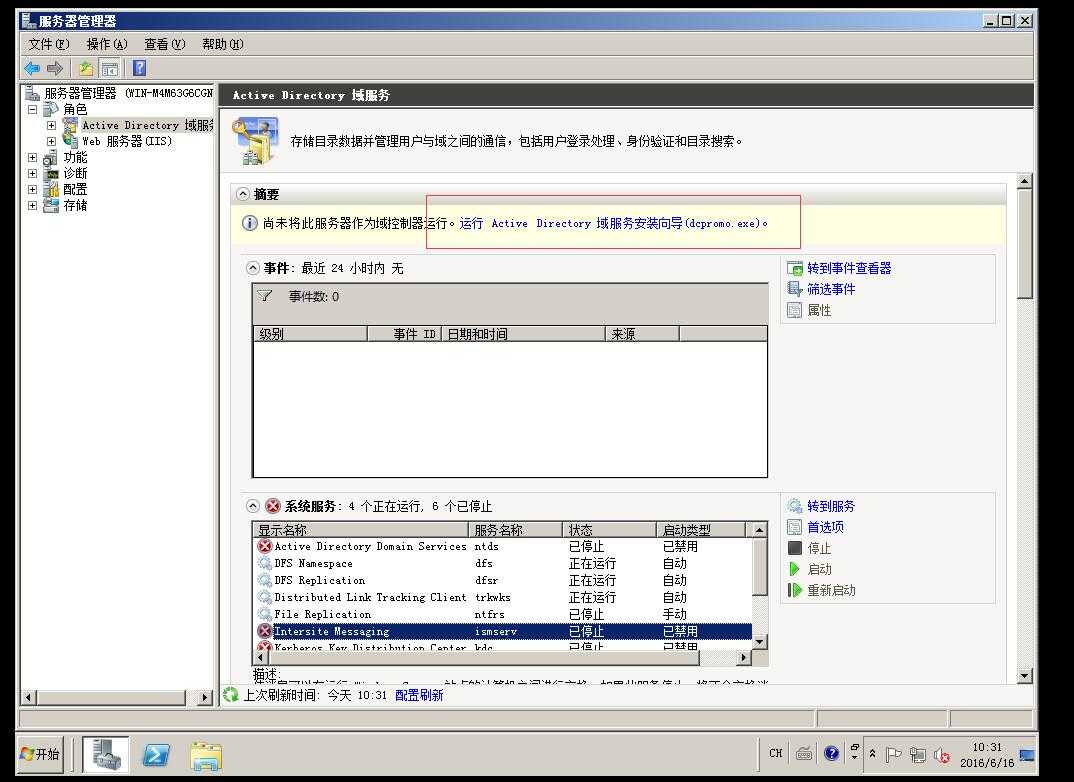Open the 查看(V) menu

pyautogui.click(x=164, y=44)
